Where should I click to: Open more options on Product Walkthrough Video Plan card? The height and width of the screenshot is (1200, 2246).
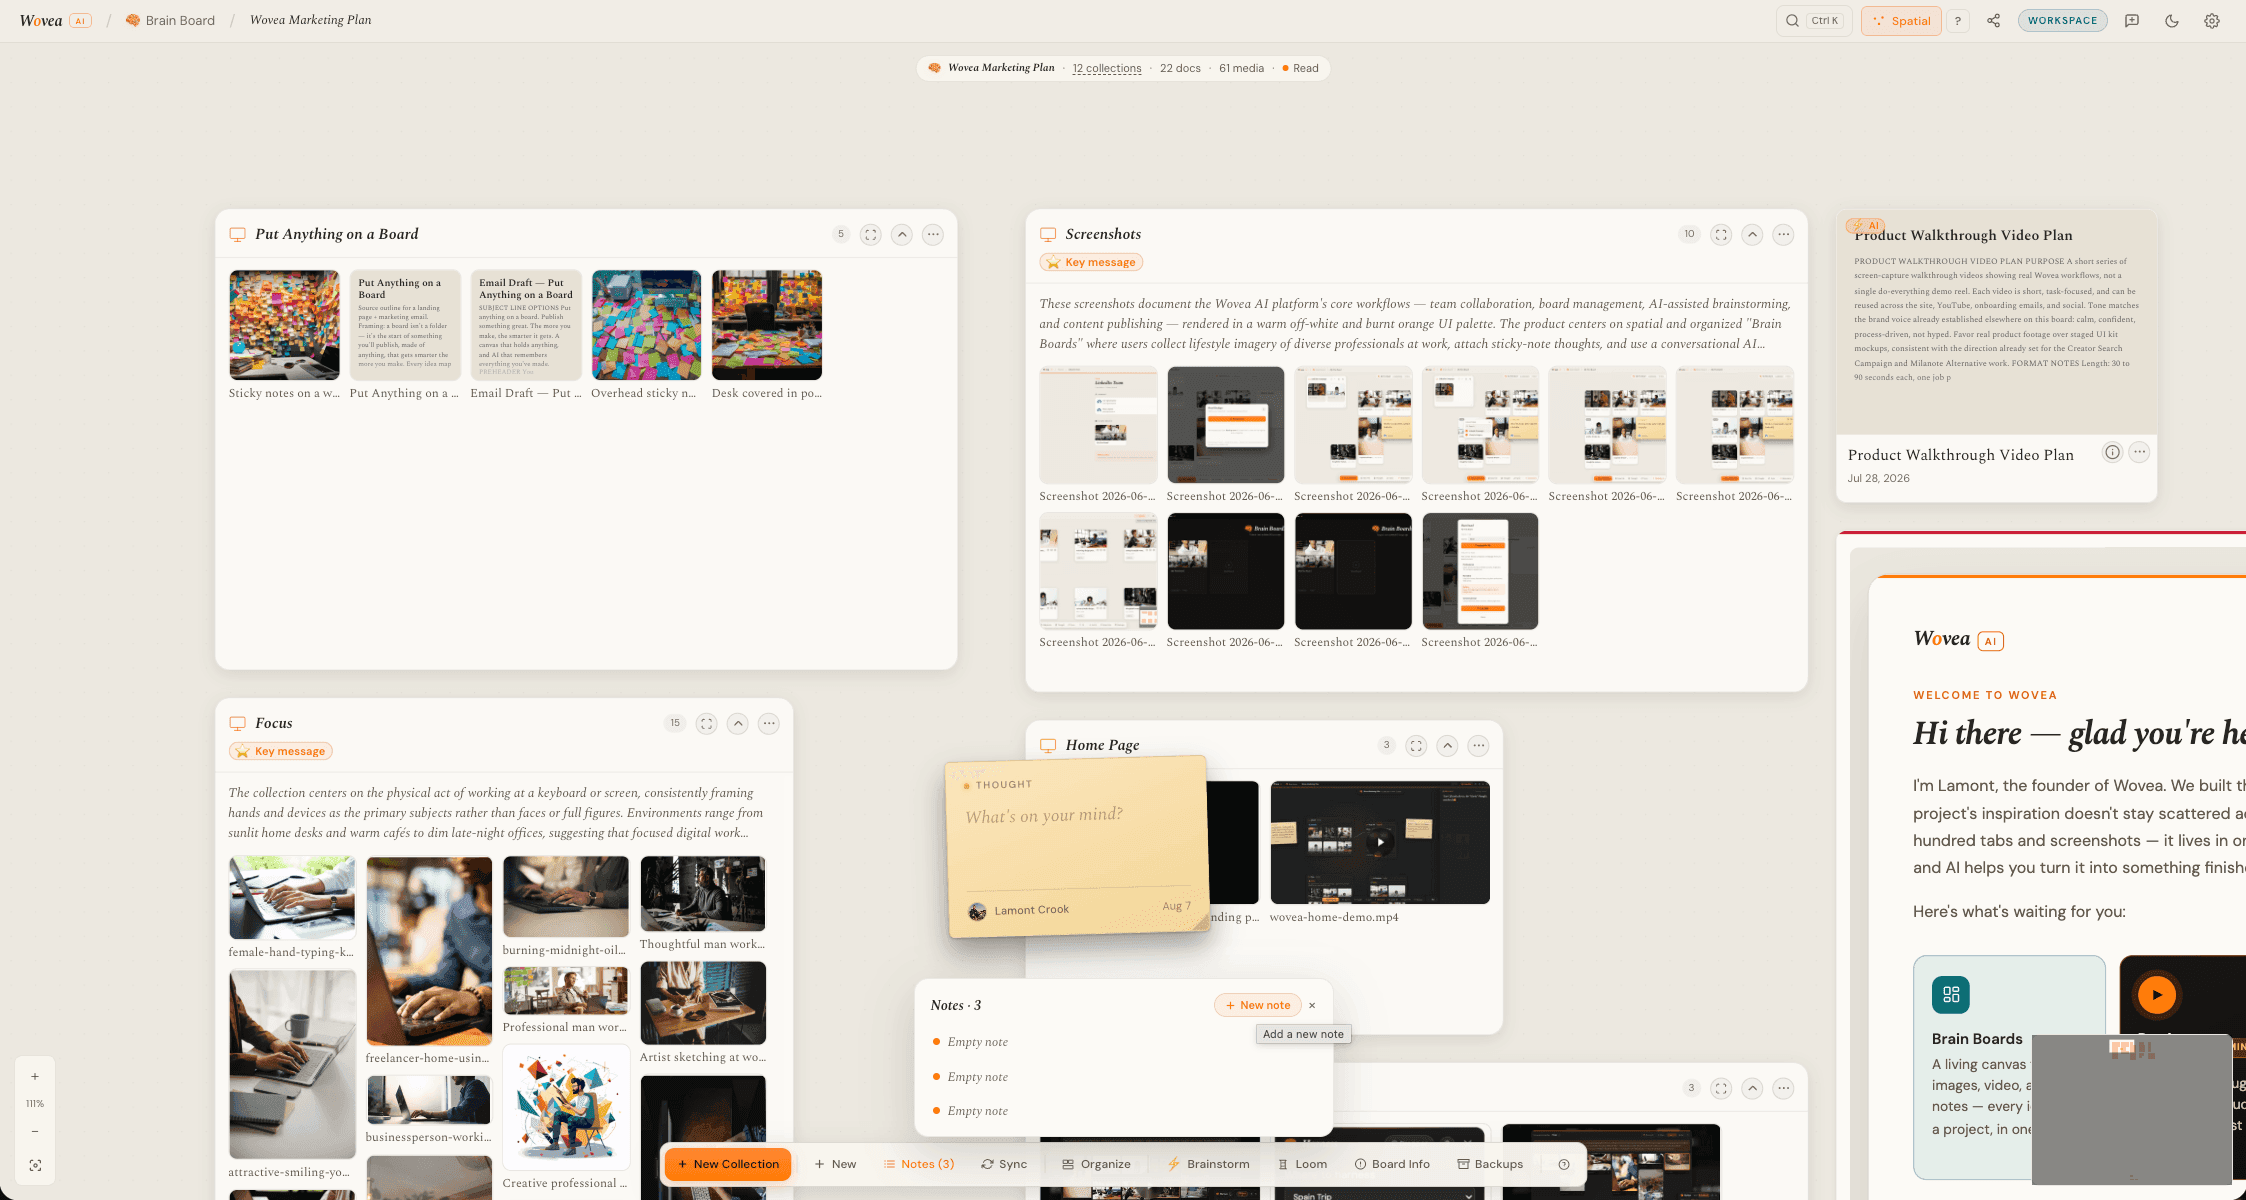pyautogui.click(x=2139, y=452)
